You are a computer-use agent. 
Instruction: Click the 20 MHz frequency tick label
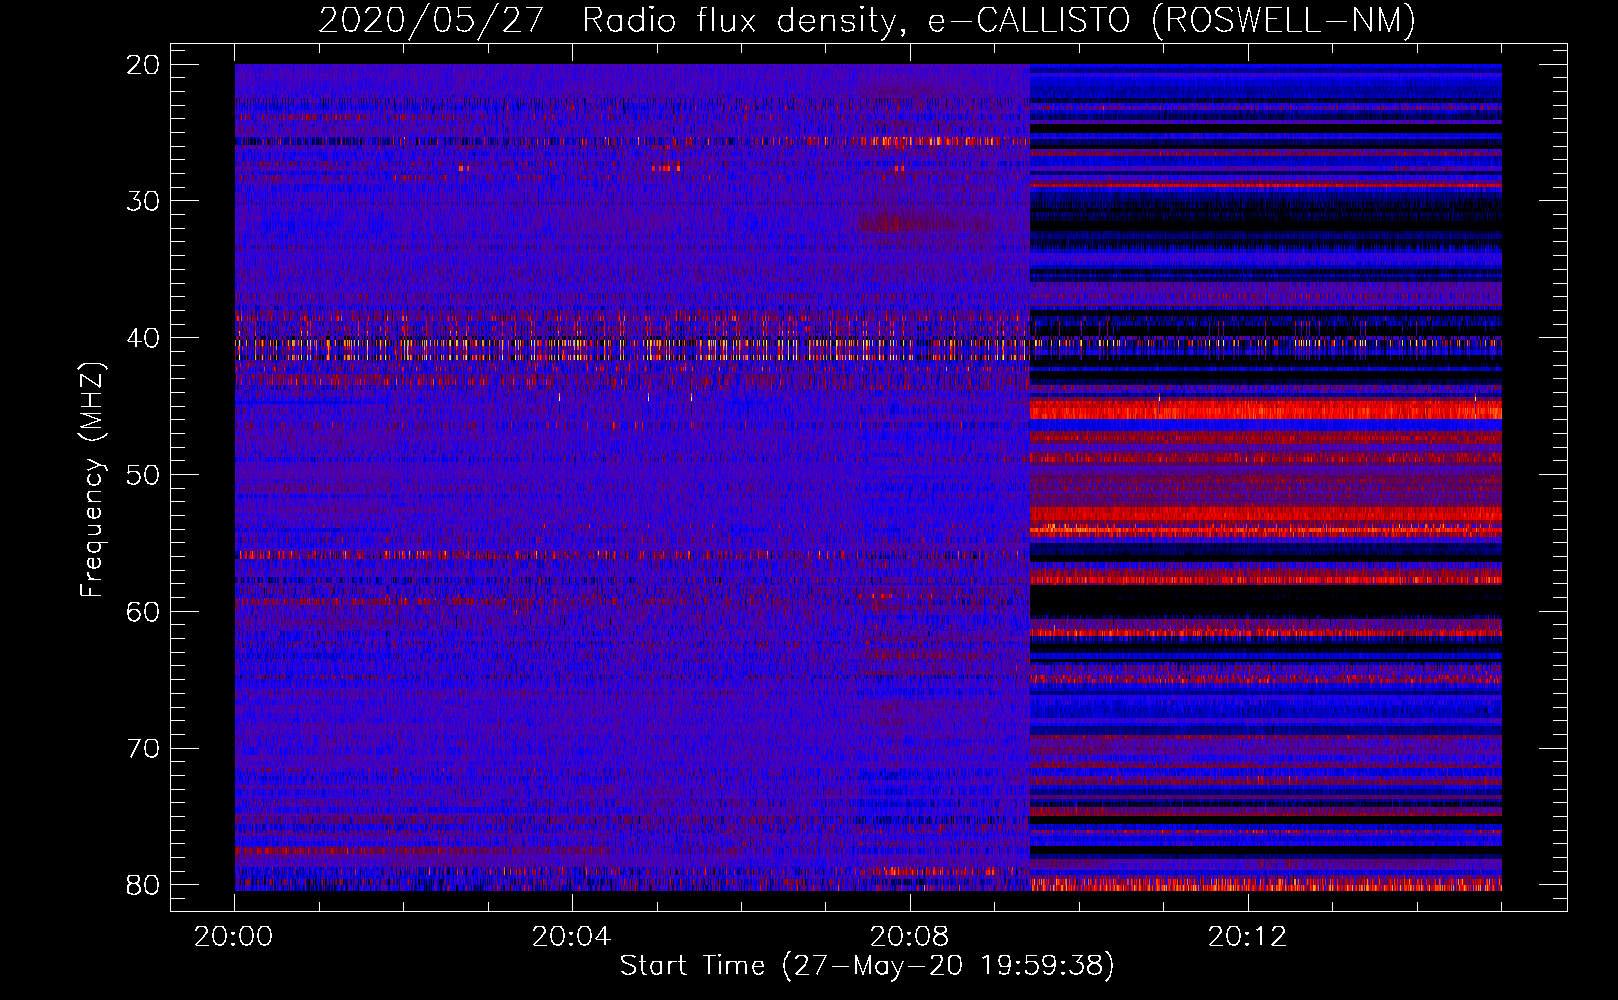(143, 65)
